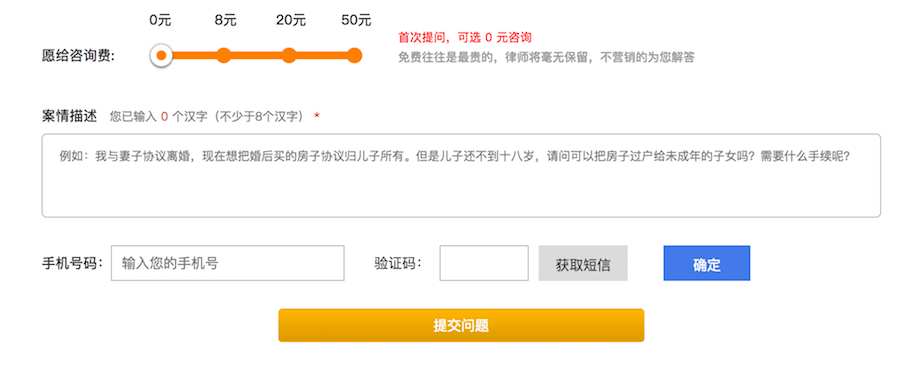The height and width of the screenshot is (365, 900).
Task: Select the 0元 slider handle
Action: [x=161, y=56]
